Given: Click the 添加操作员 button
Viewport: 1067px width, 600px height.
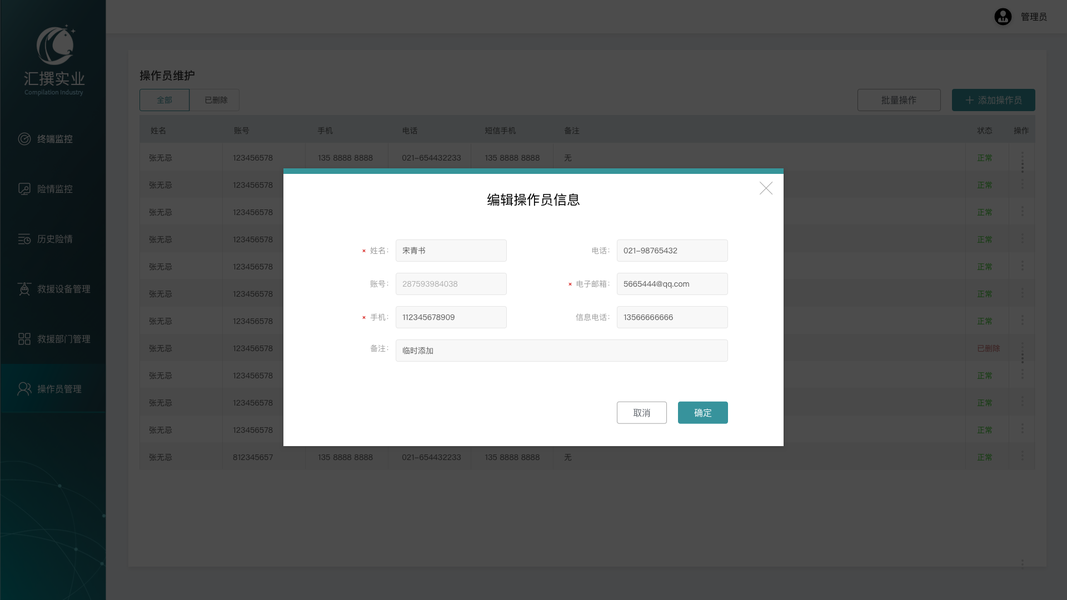Looking at the screenshot, I should tap(994, 100).
